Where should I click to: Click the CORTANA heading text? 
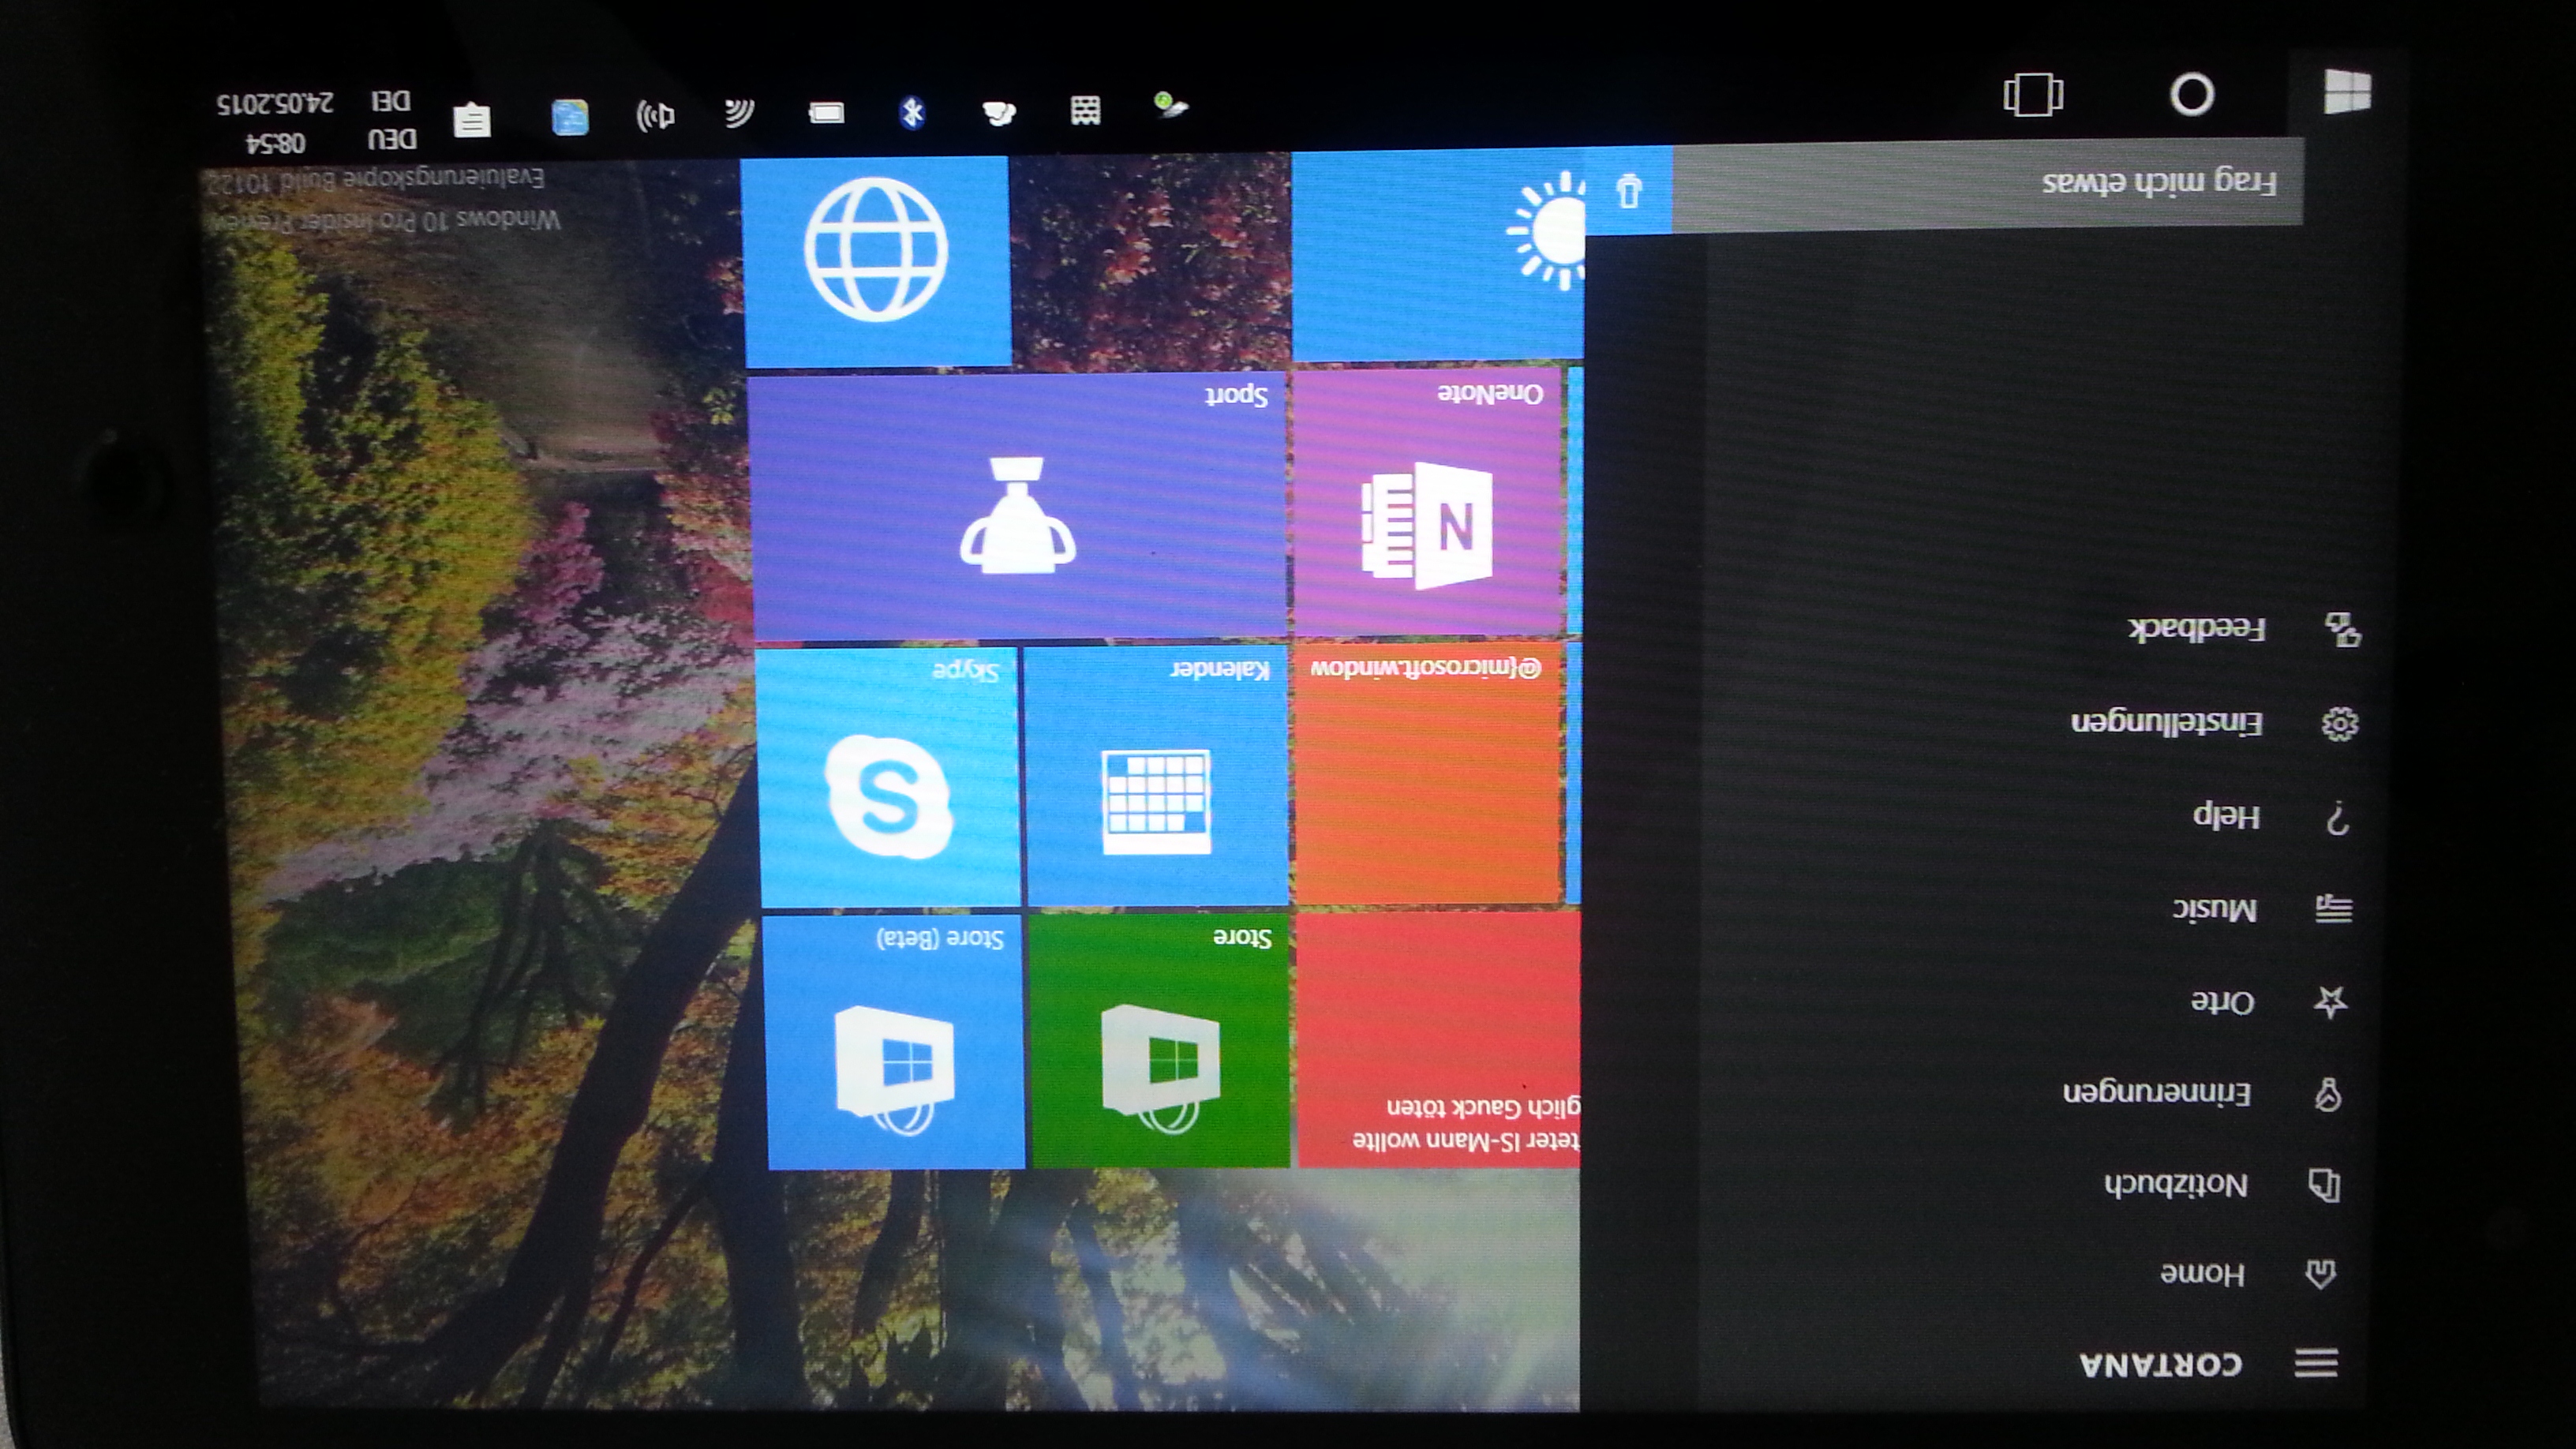point(2160,1365)
